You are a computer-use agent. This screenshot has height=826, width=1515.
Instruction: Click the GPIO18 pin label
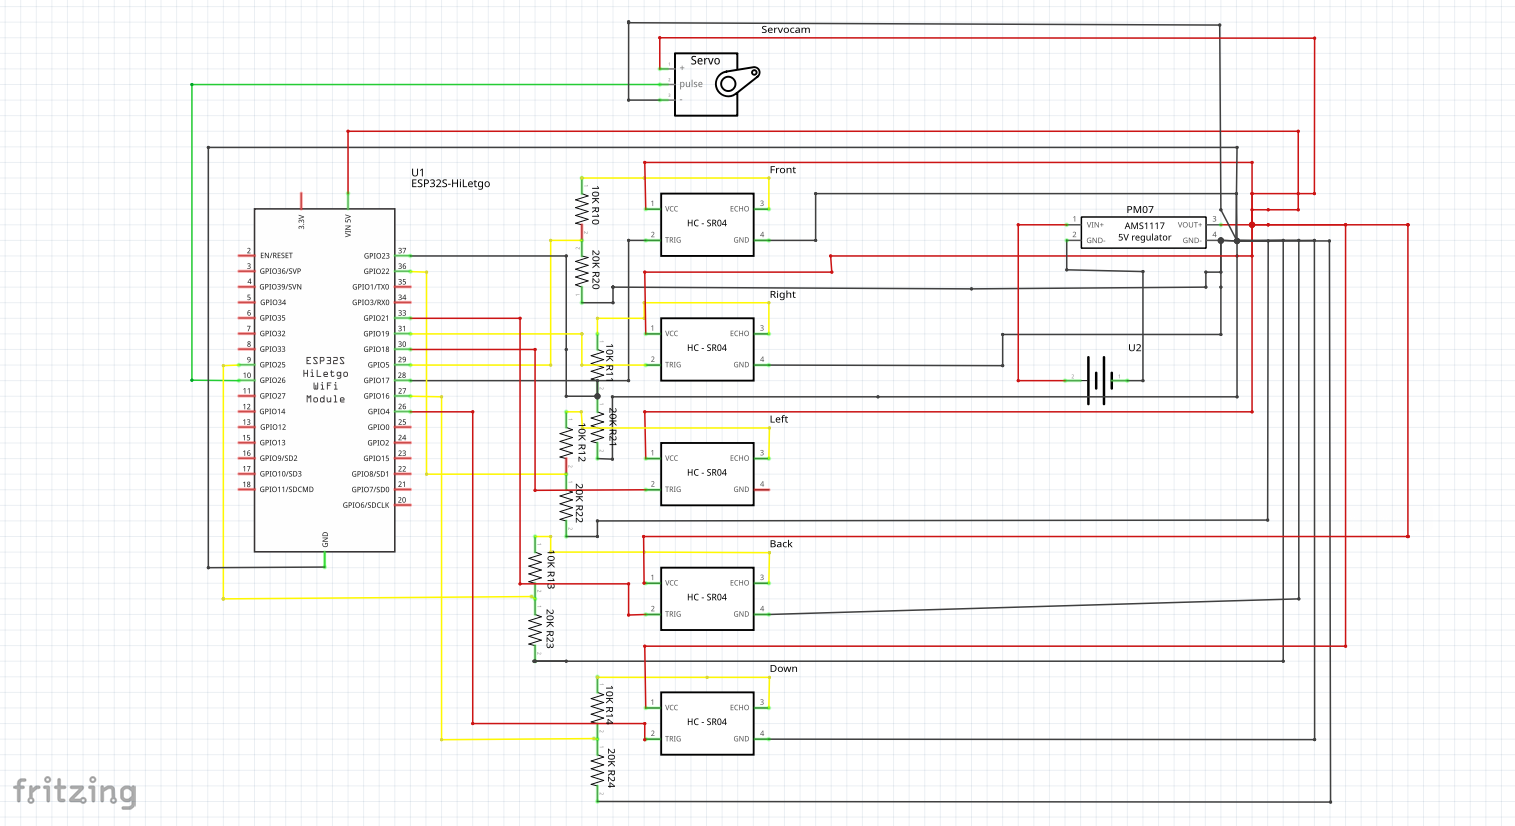(377, 349)
